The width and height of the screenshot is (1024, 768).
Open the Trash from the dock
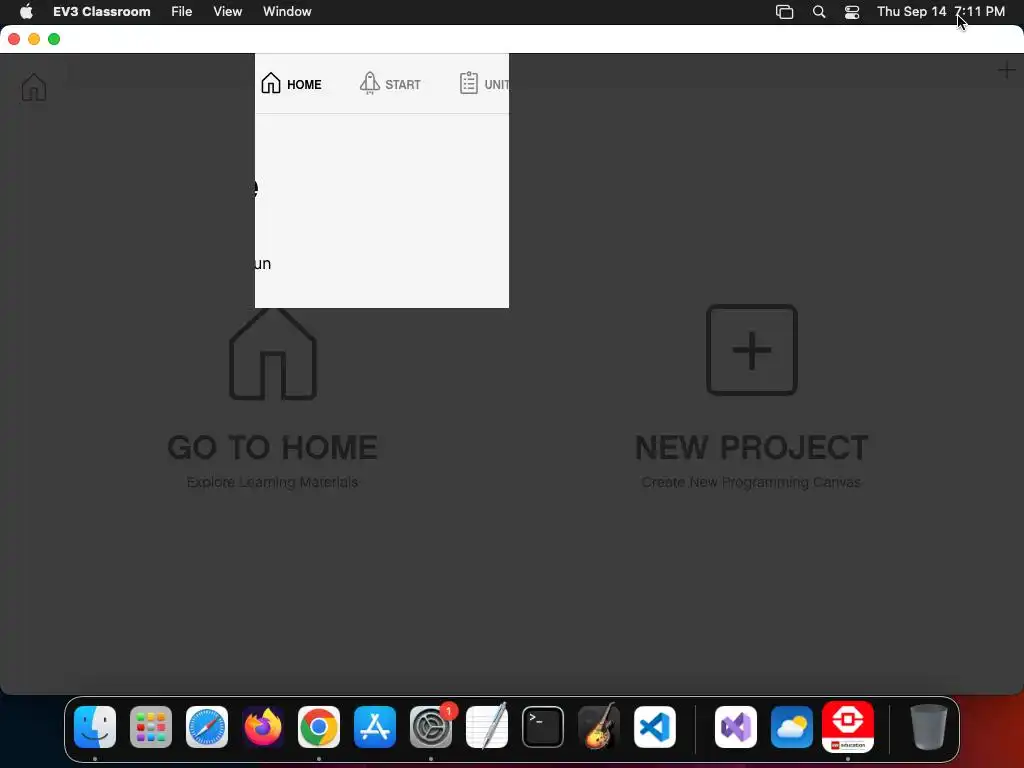point(929,727)
